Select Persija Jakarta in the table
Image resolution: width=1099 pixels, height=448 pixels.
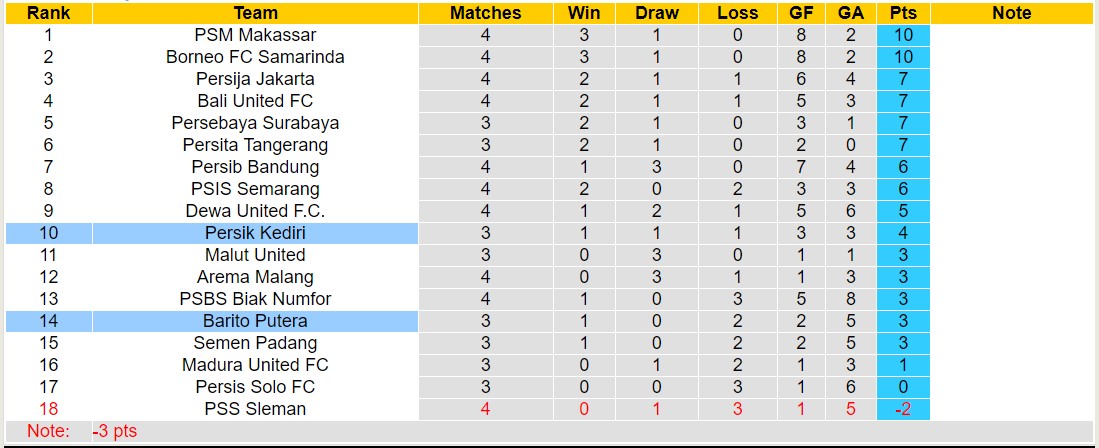tap(255, 79)
